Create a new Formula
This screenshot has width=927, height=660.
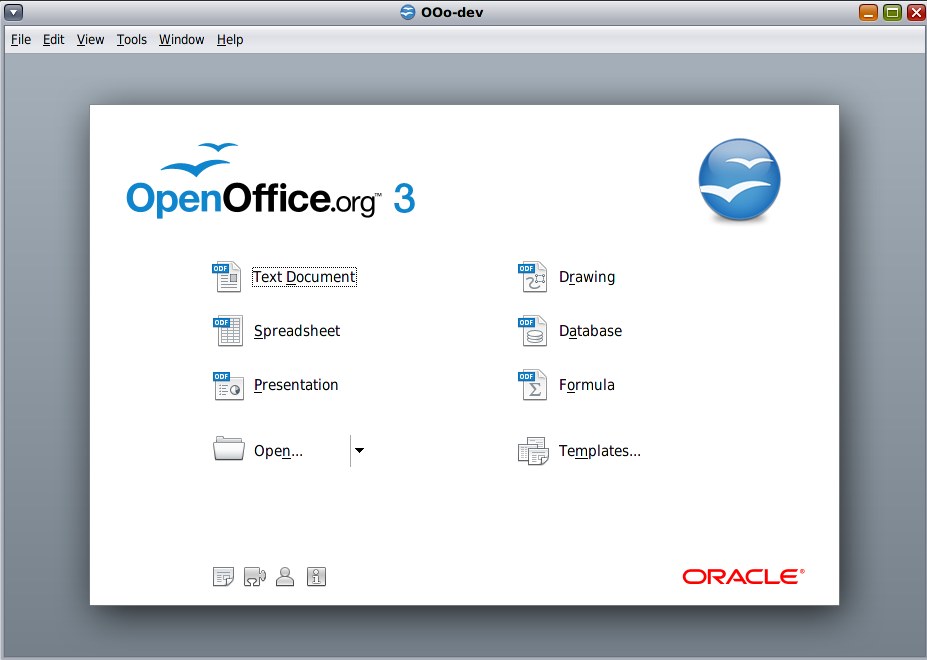(586, 385)
